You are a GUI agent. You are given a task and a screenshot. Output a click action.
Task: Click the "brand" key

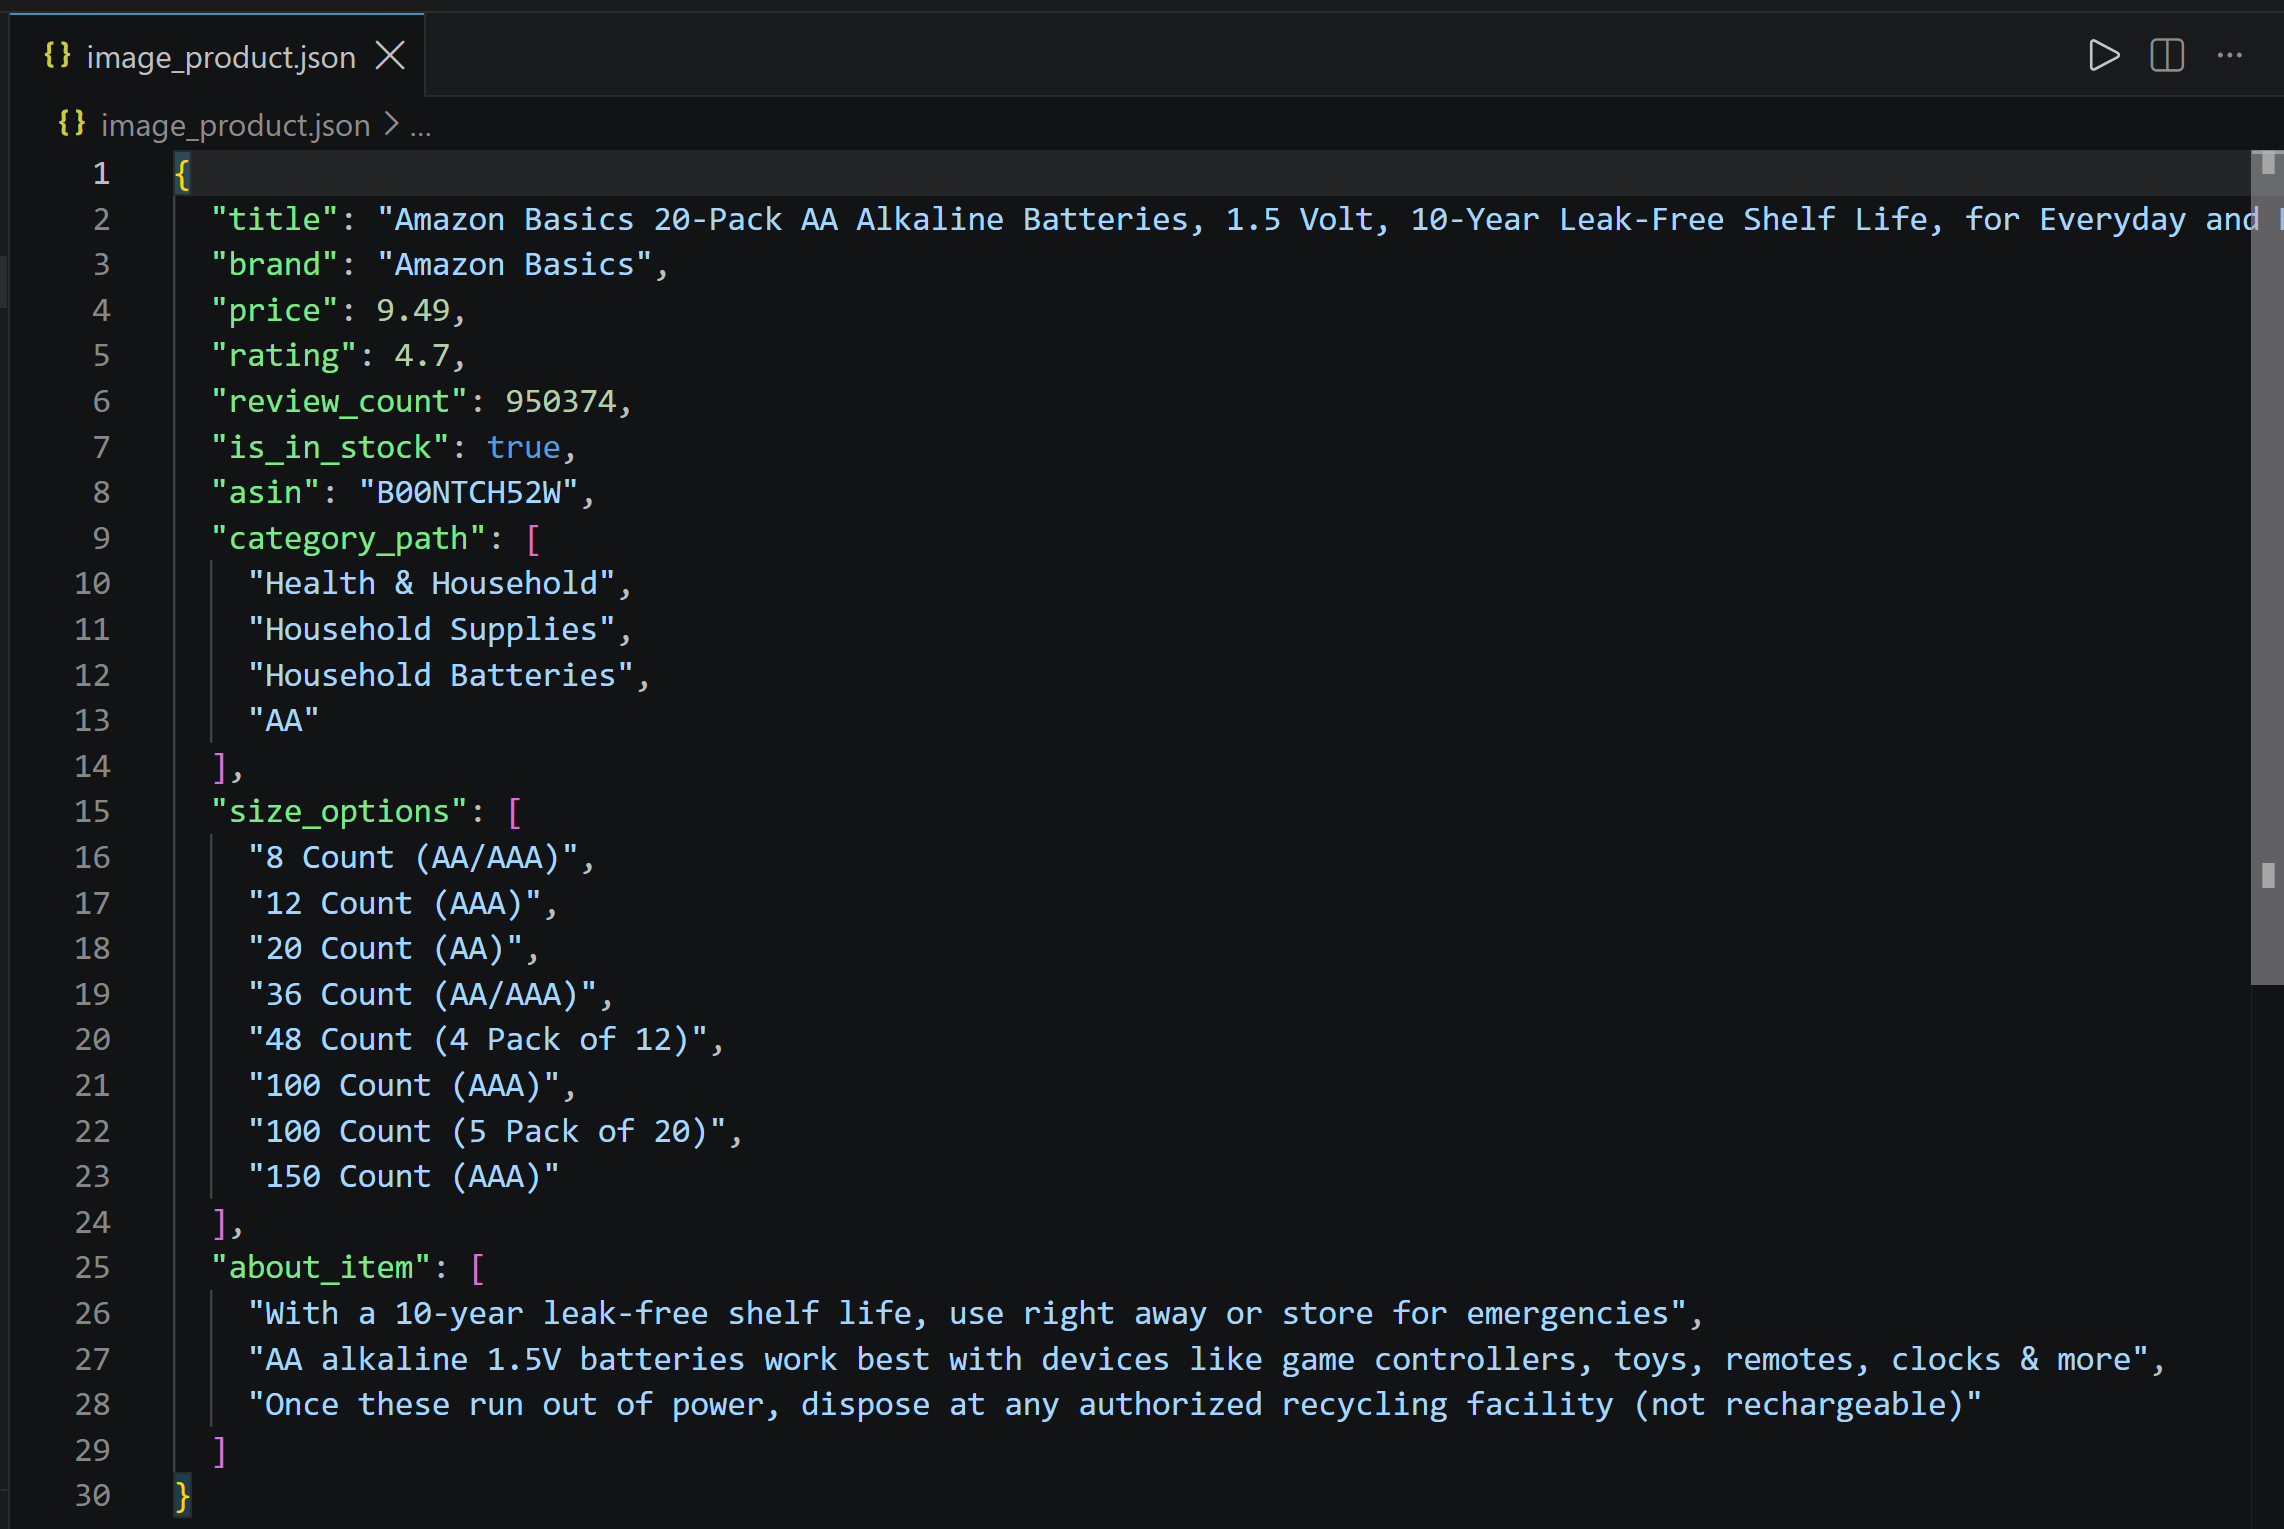pos(274,265)
